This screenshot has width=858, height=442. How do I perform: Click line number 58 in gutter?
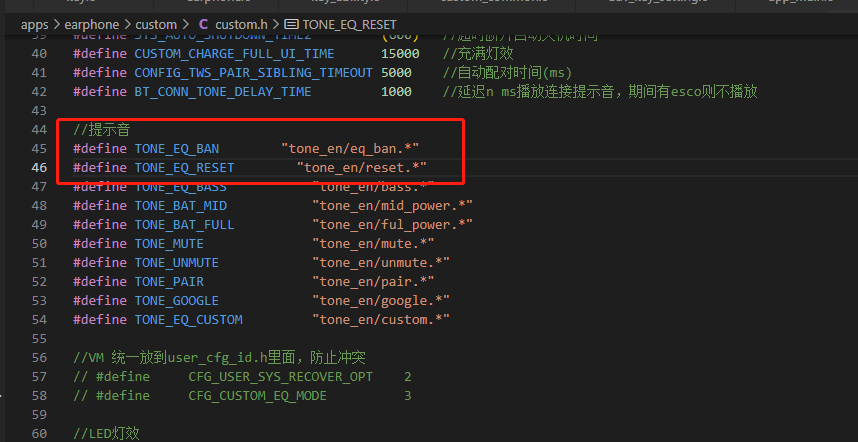point(39,396)
